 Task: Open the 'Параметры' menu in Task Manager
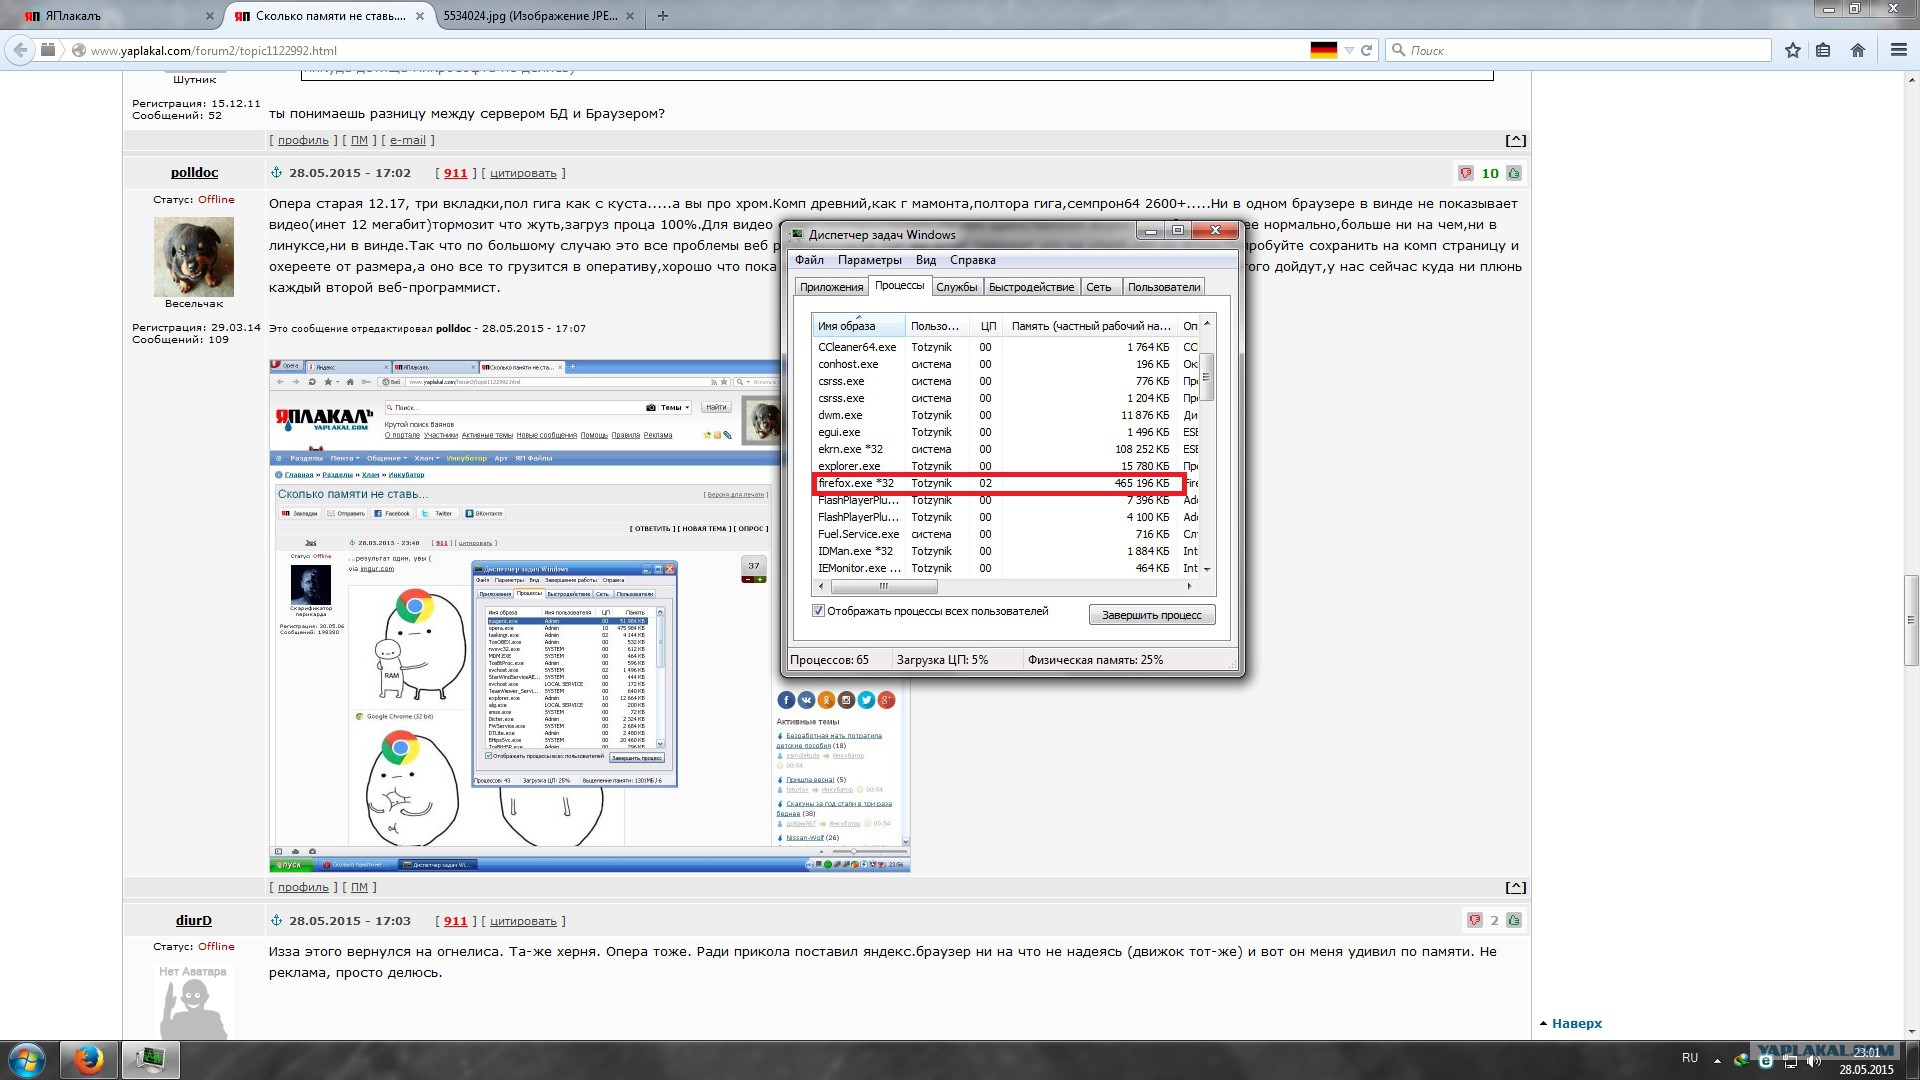pos(870,260)
